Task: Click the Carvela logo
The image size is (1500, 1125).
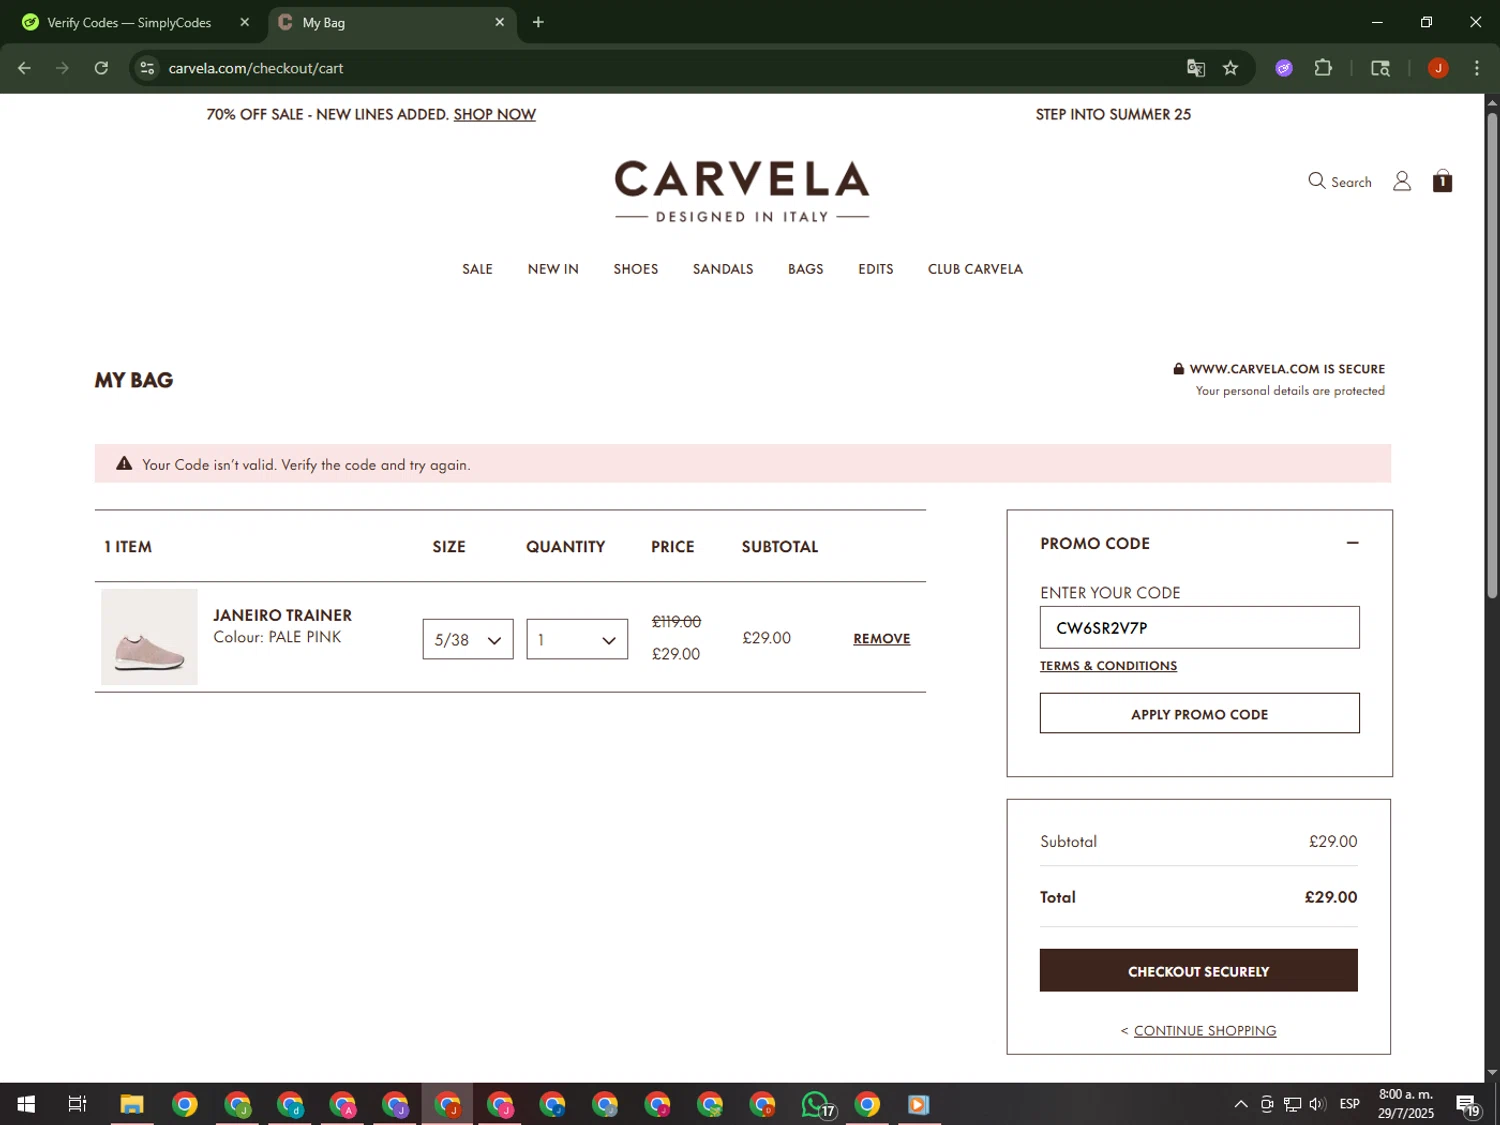Action: [742, 191]
